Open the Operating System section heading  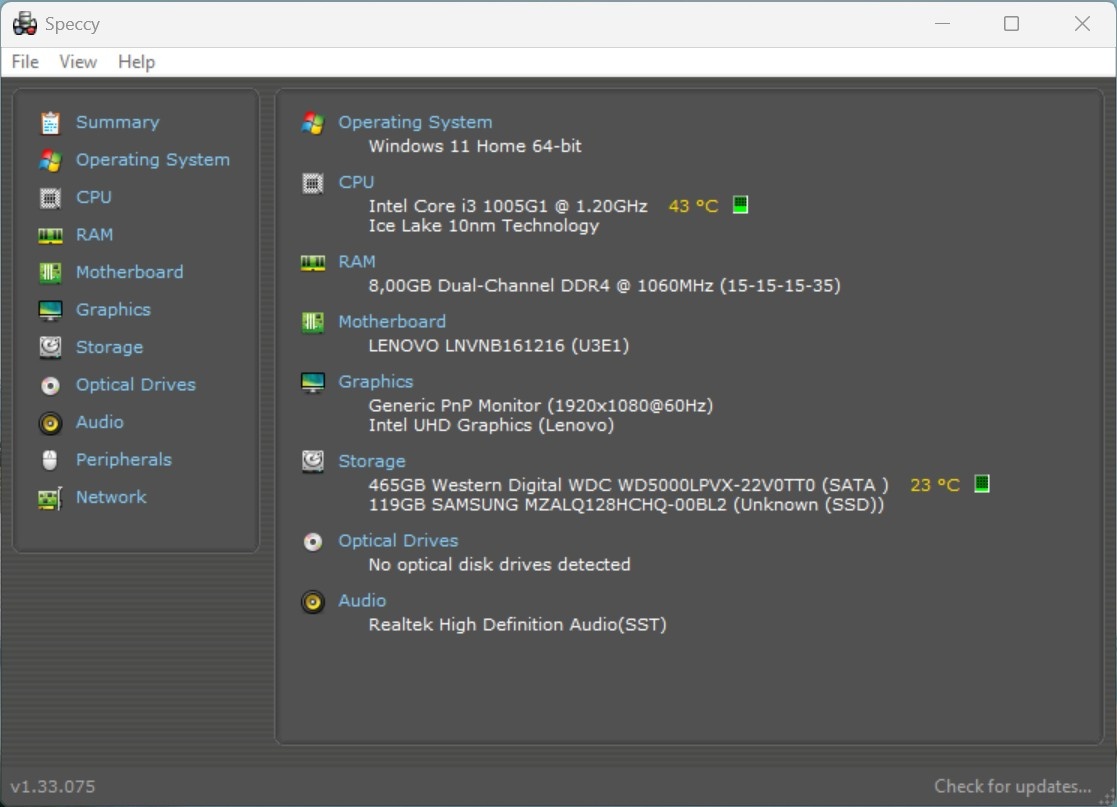(x=415, y=121)
